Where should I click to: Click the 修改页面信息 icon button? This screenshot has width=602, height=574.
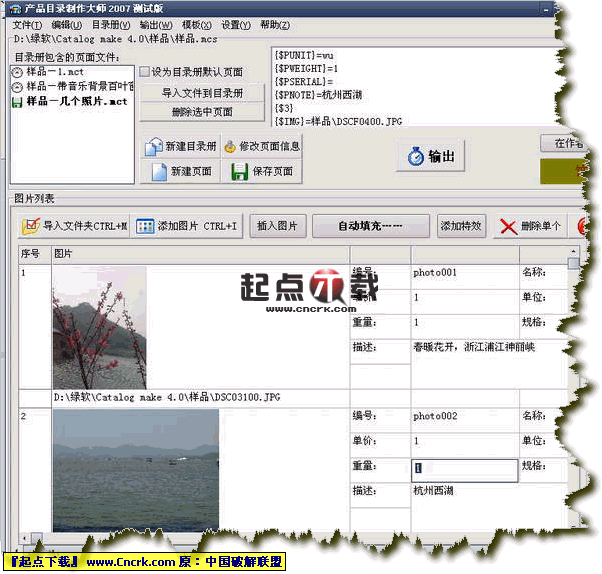262,146
